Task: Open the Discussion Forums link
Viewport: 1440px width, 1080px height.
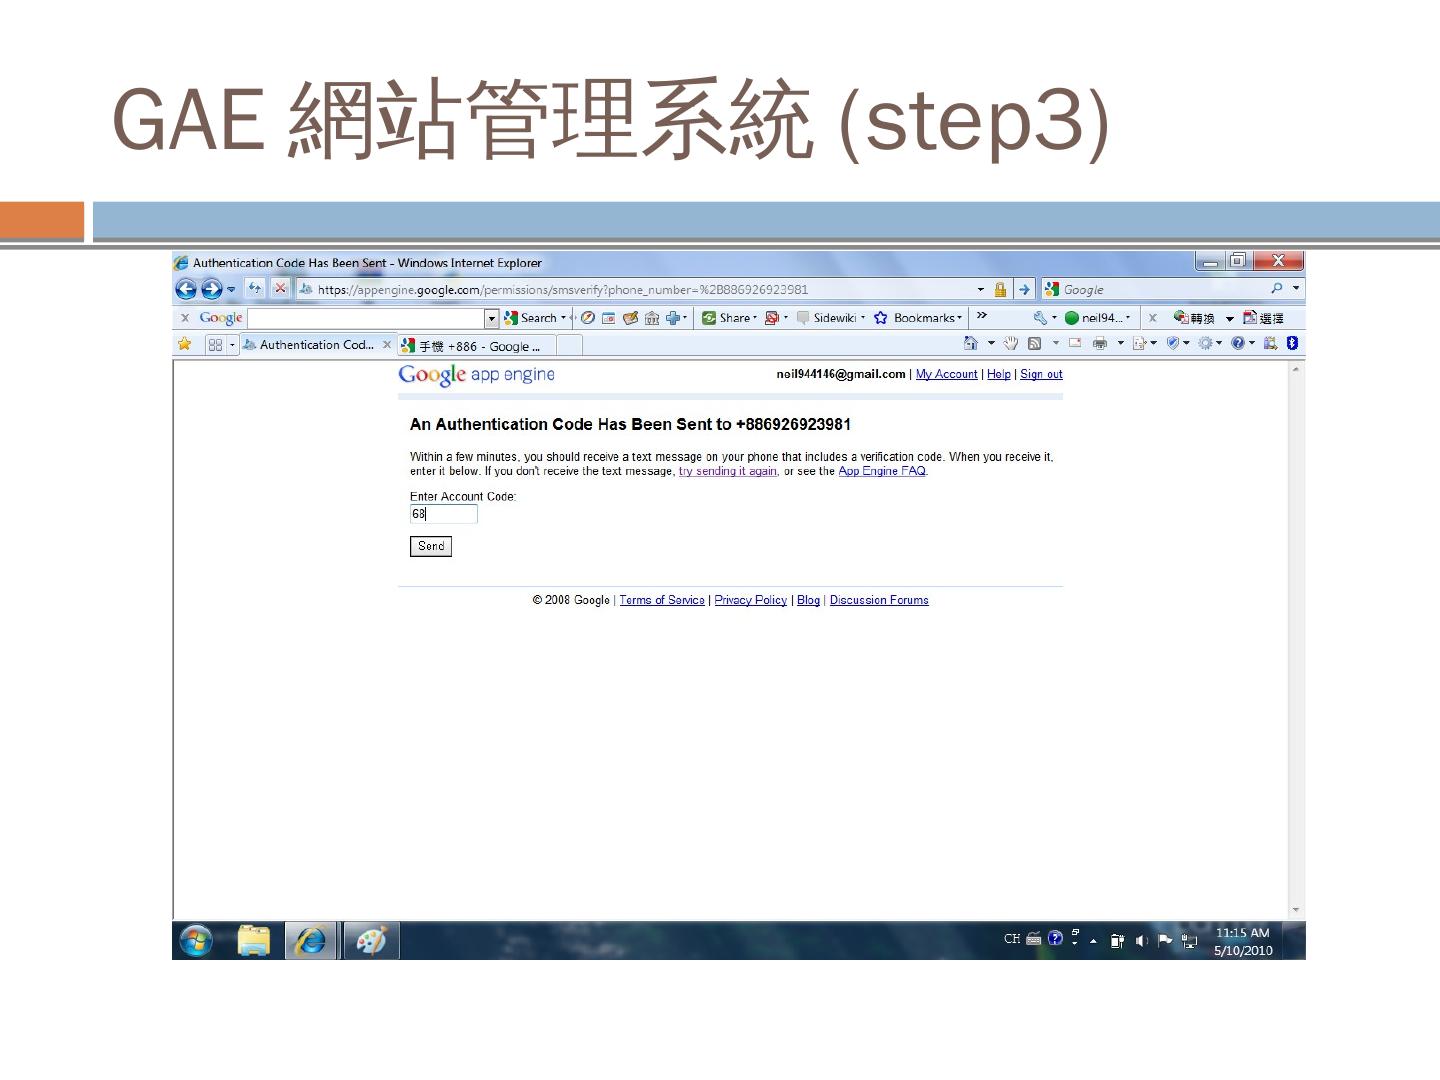Action: tap(879, 600)
